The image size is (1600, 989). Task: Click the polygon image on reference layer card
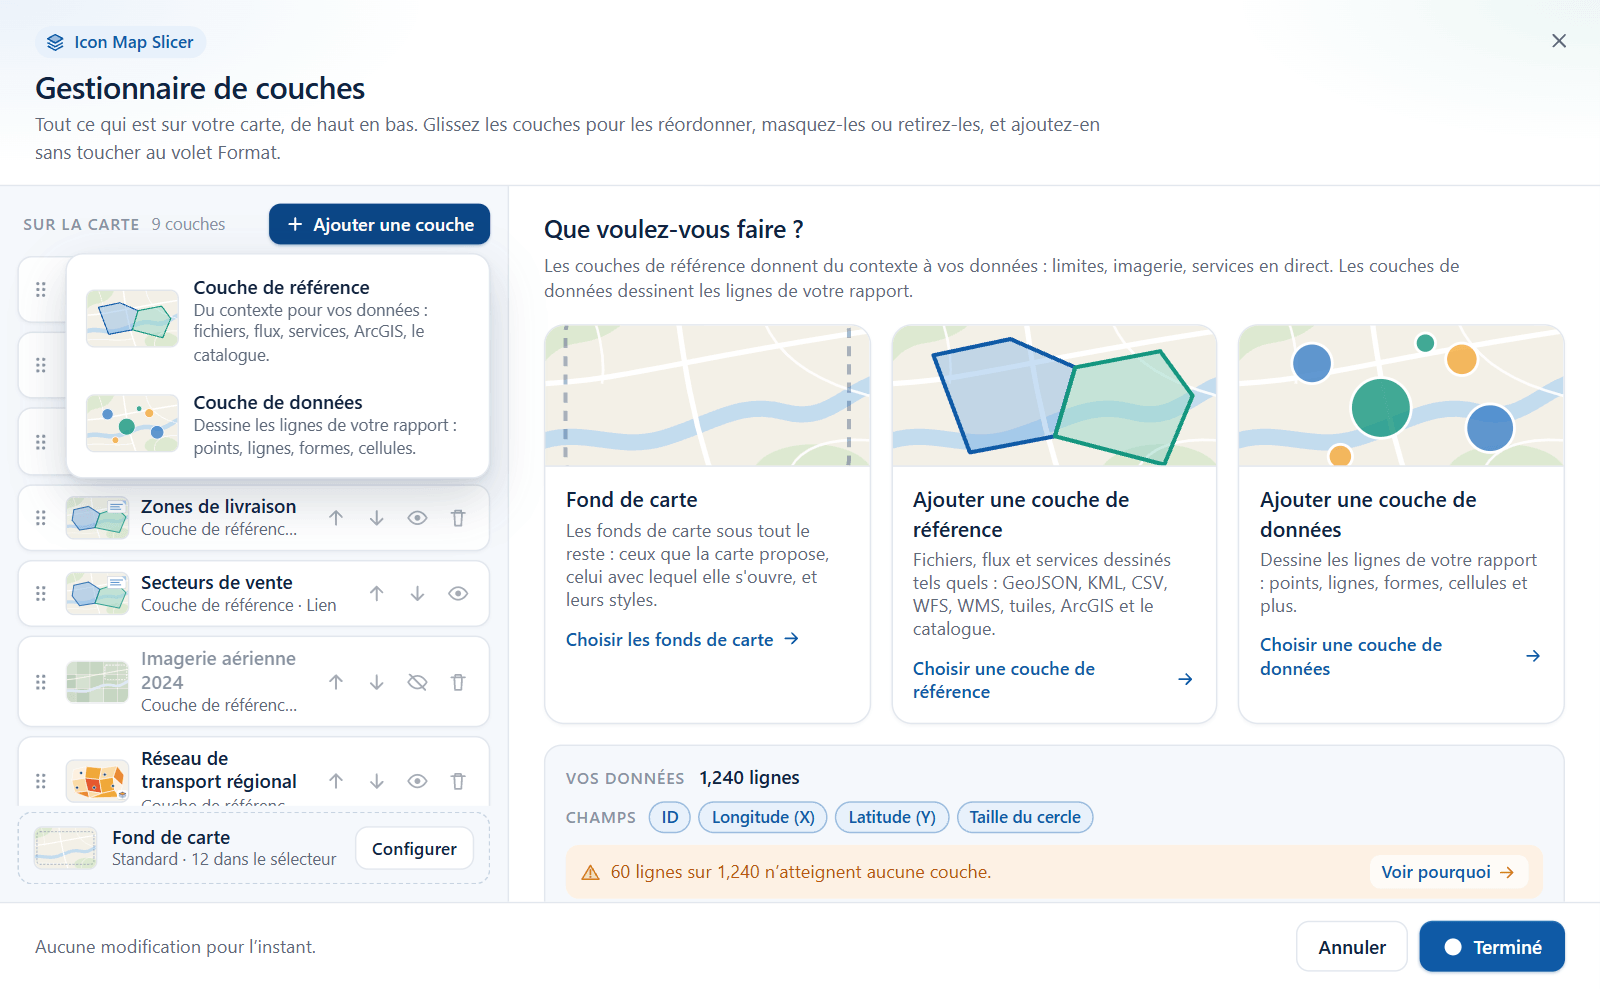click(x=1054, y=395)
